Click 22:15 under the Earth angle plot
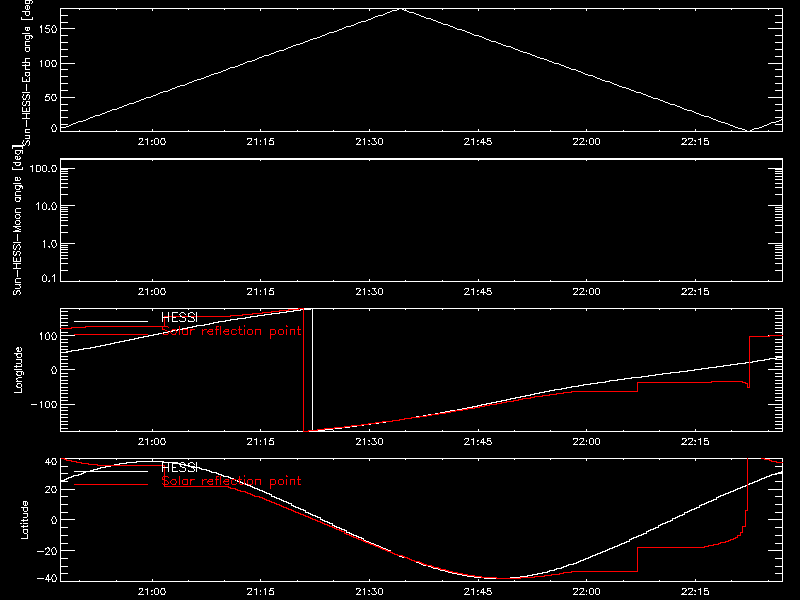 (x=695, y=142)
